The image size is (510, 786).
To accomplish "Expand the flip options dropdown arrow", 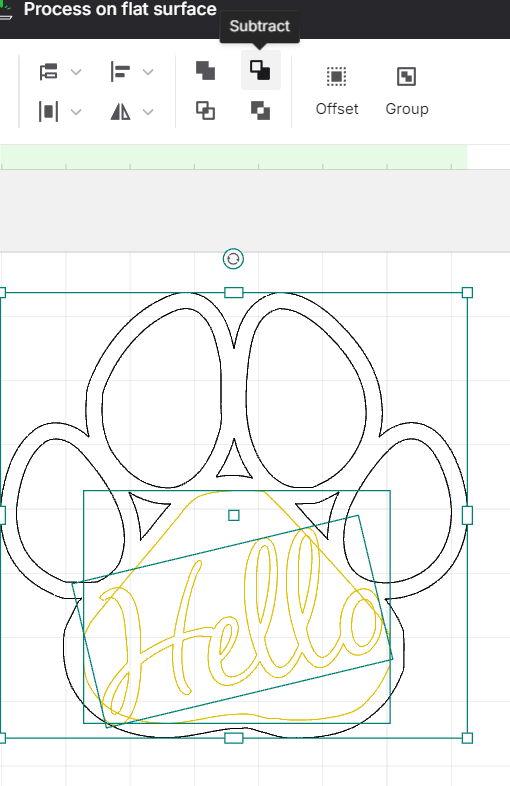I will click(148, 112).
